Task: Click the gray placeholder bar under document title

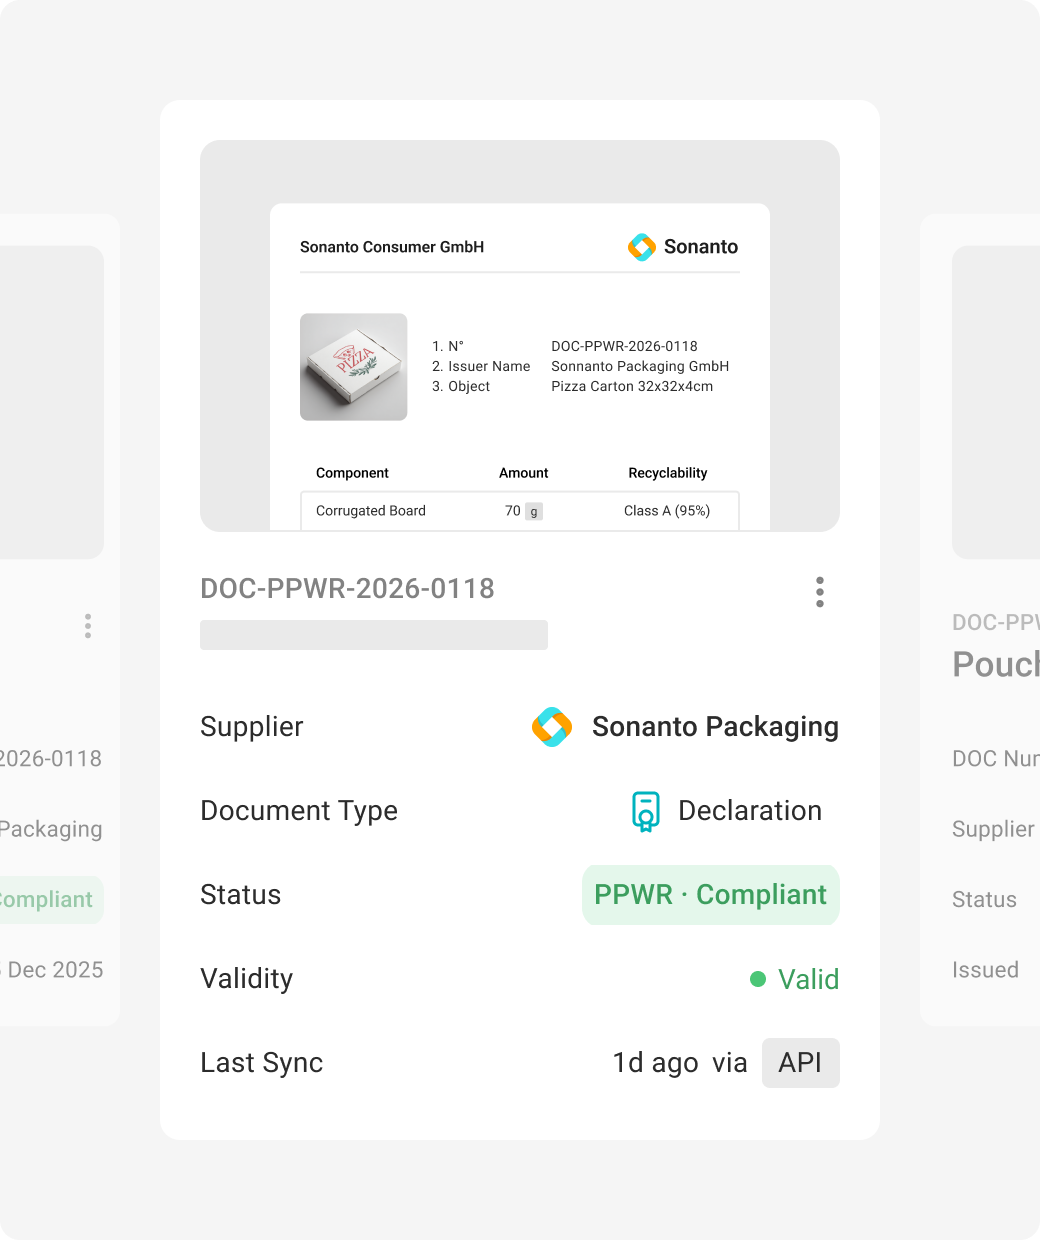Action: 373,635
